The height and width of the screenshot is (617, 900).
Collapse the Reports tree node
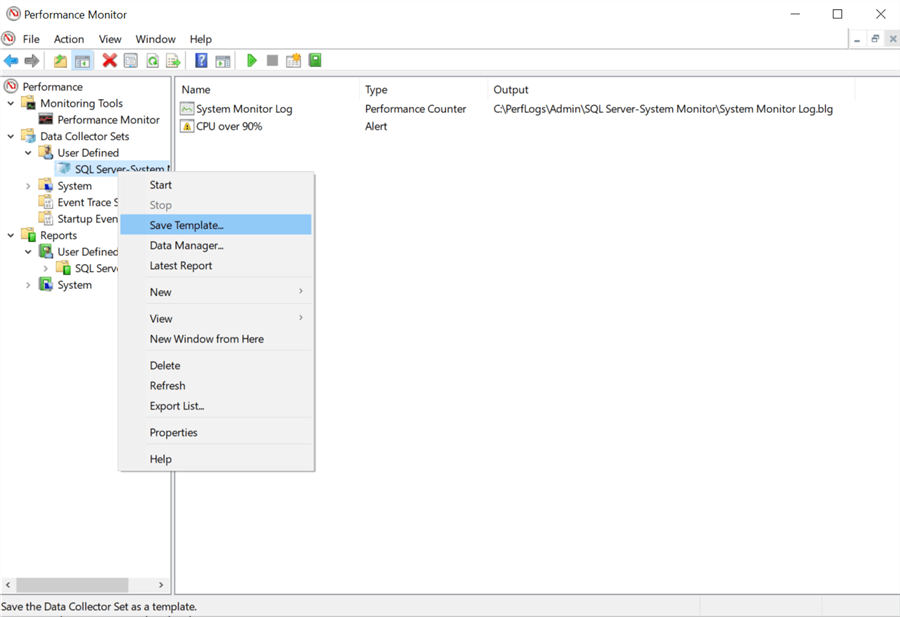[x=11, y=235]
